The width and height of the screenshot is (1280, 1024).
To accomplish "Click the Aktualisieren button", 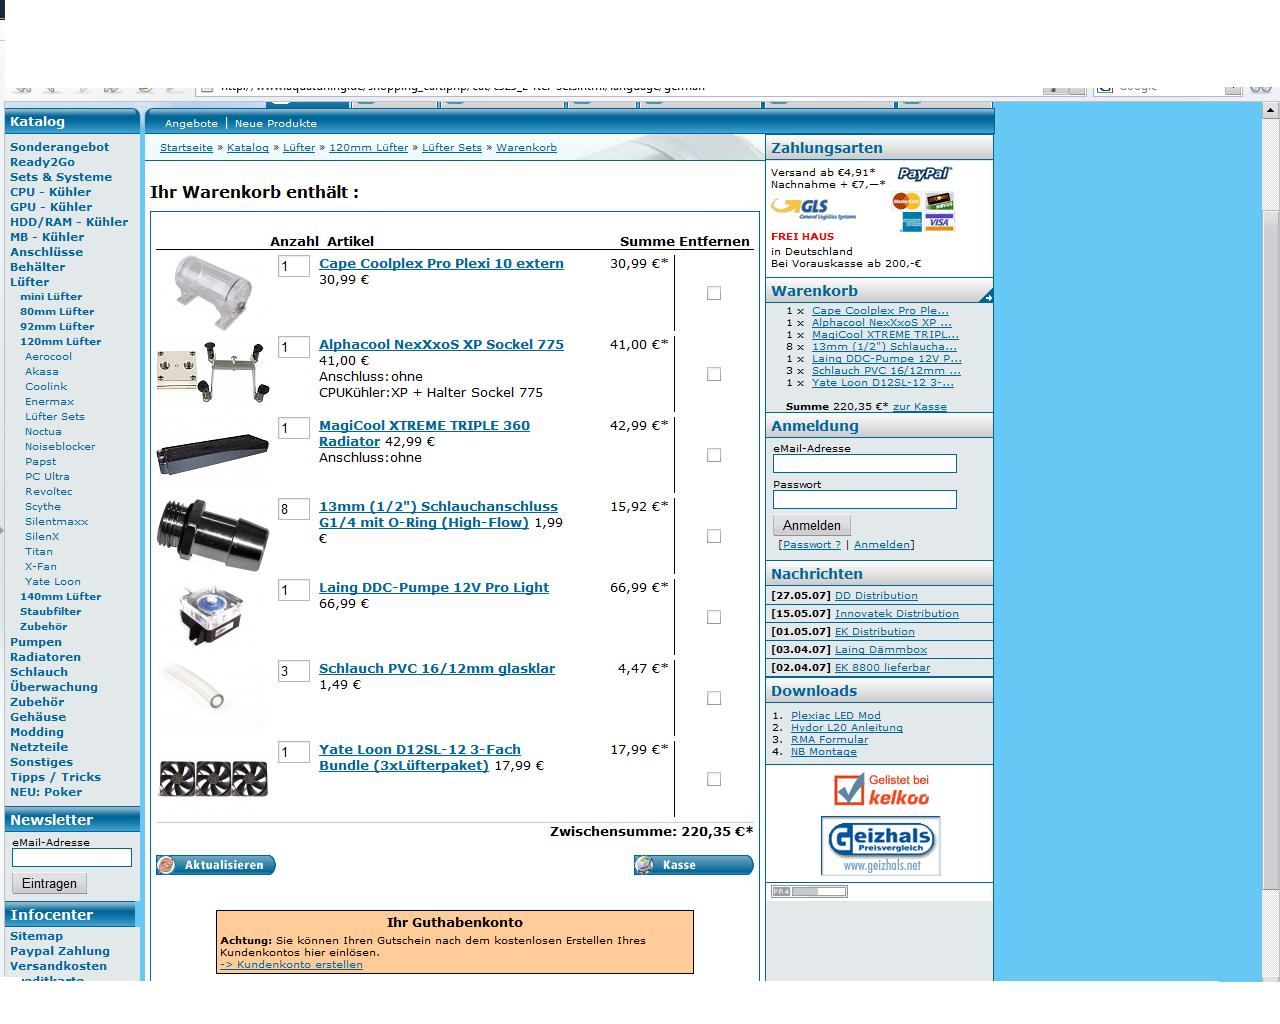I will click(216, 865).
